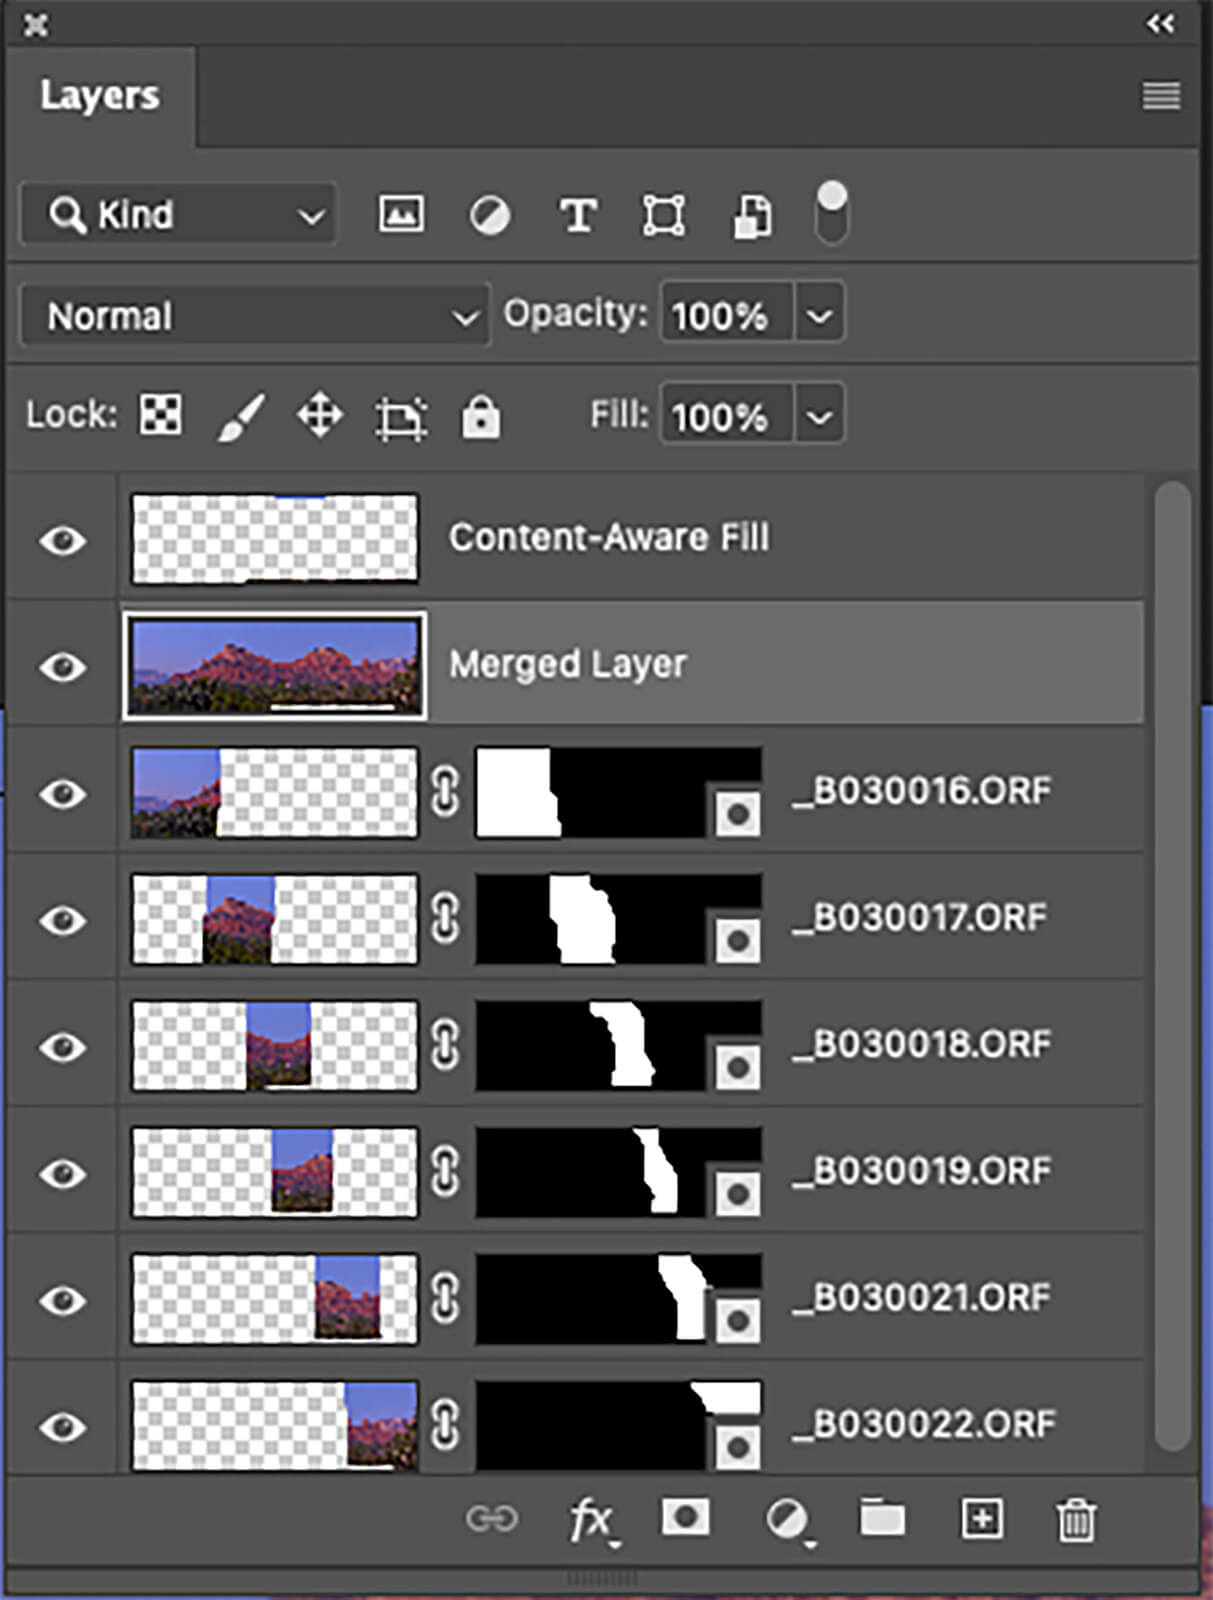
Task: Open the Normal blend mode dropdown
Action: 254,316
